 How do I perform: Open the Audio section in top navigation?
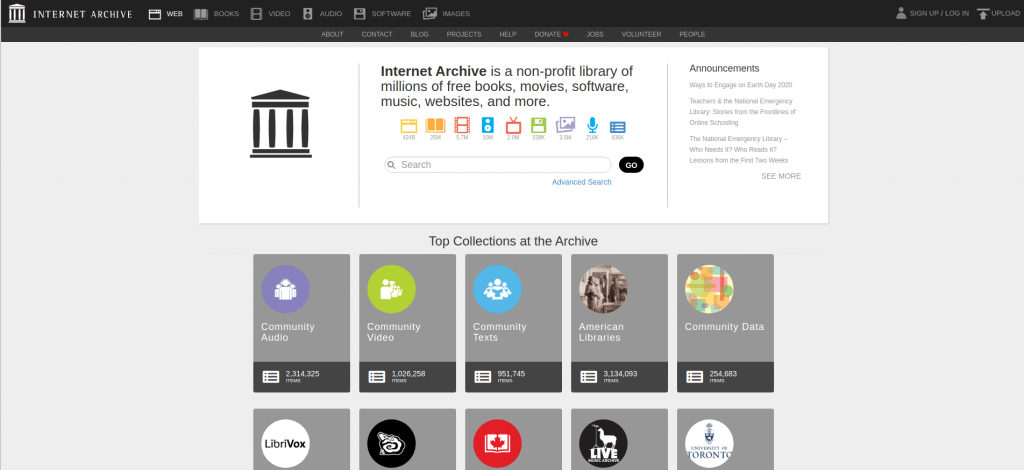click(x=322, y=14)
